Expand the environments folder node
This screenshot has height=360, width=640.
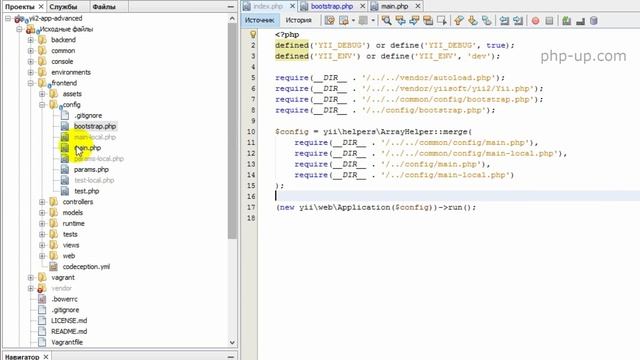click(x=31, y=73)
